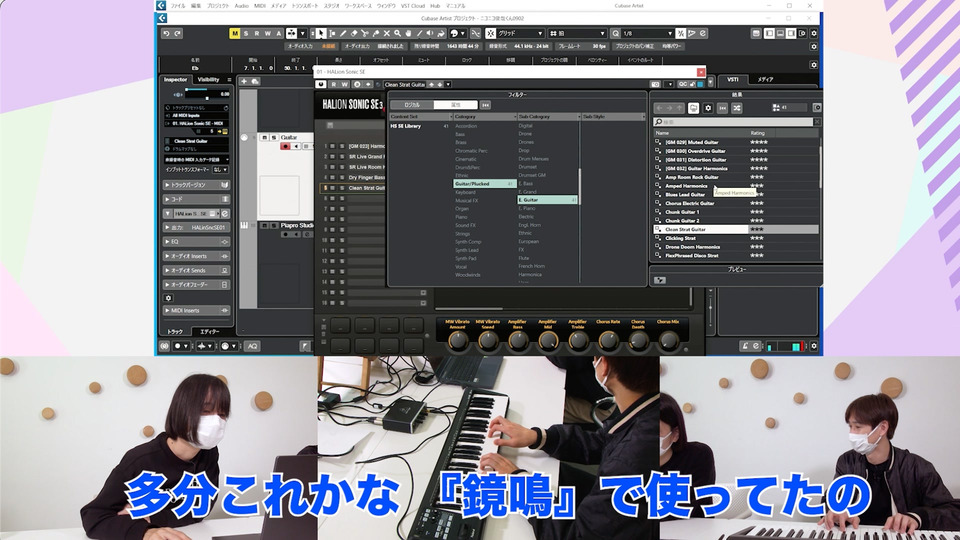The height and width of the screenshot is (540, 960).
Task: Open the grid type 拍 dropdown
Action: click(577, 33)
